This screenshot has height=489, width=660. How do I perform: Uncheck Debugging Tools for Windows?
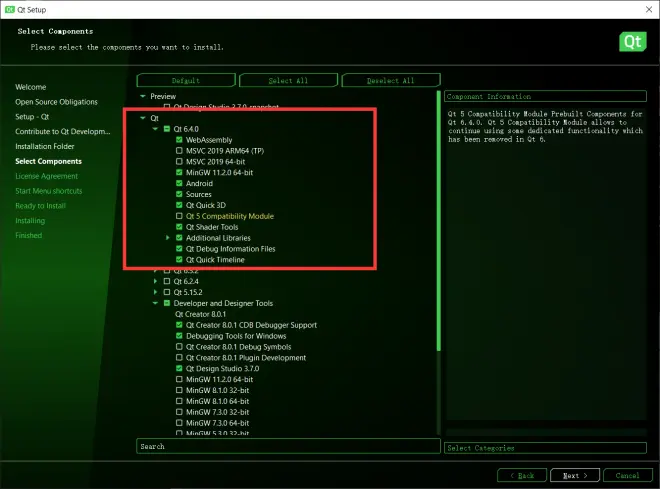(179, 336)
